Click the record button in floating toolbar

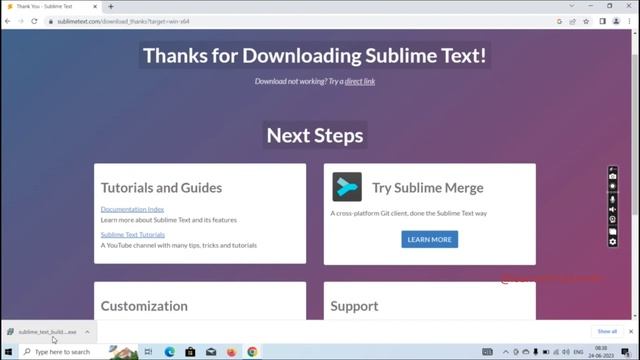point(613,187)
